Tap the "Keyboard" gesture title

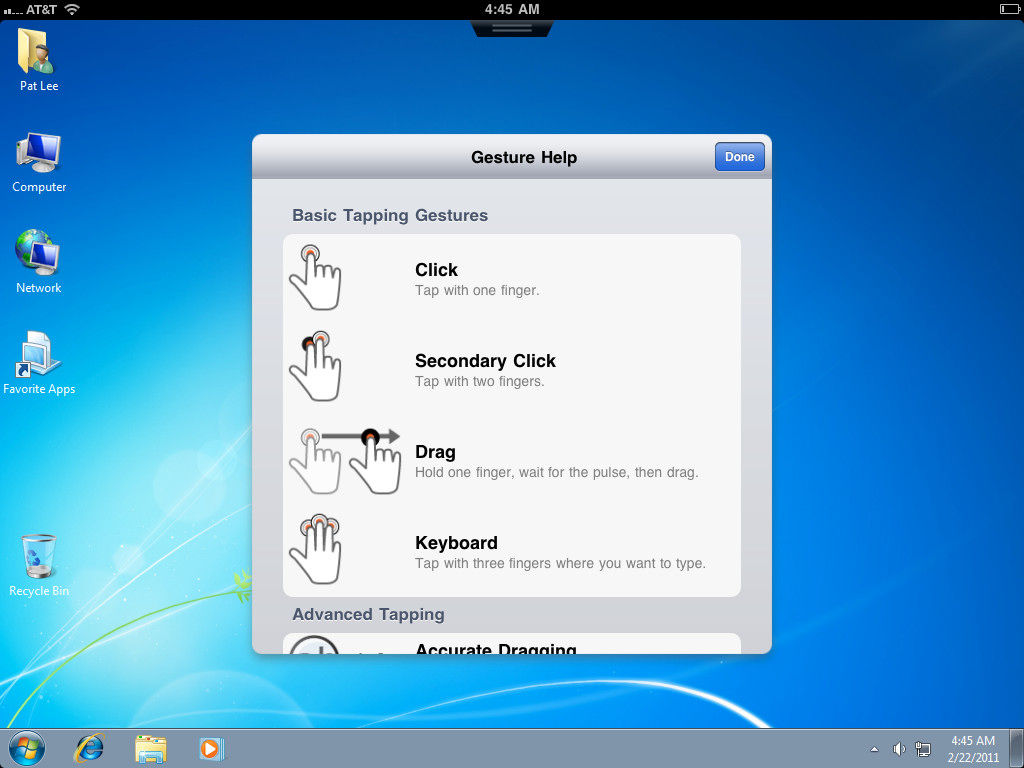(x=456, y=543)
